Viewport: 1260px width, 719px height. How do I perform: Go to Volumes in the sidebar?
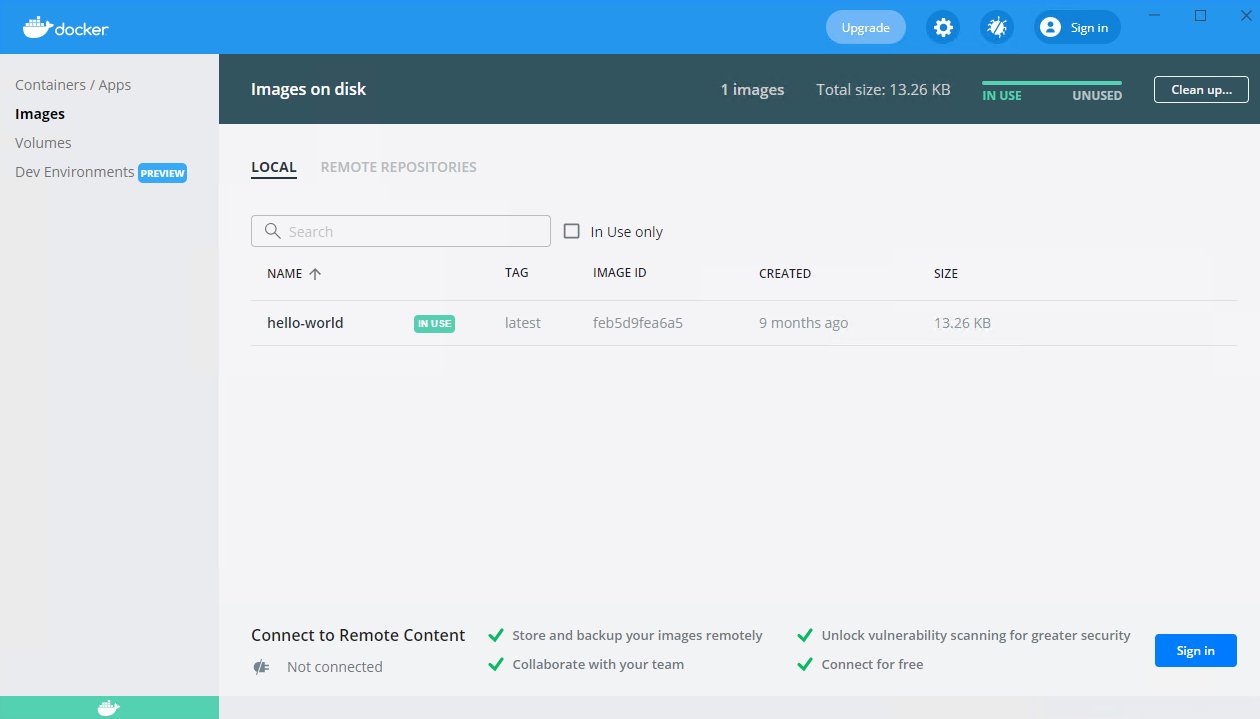coord(43,143)
